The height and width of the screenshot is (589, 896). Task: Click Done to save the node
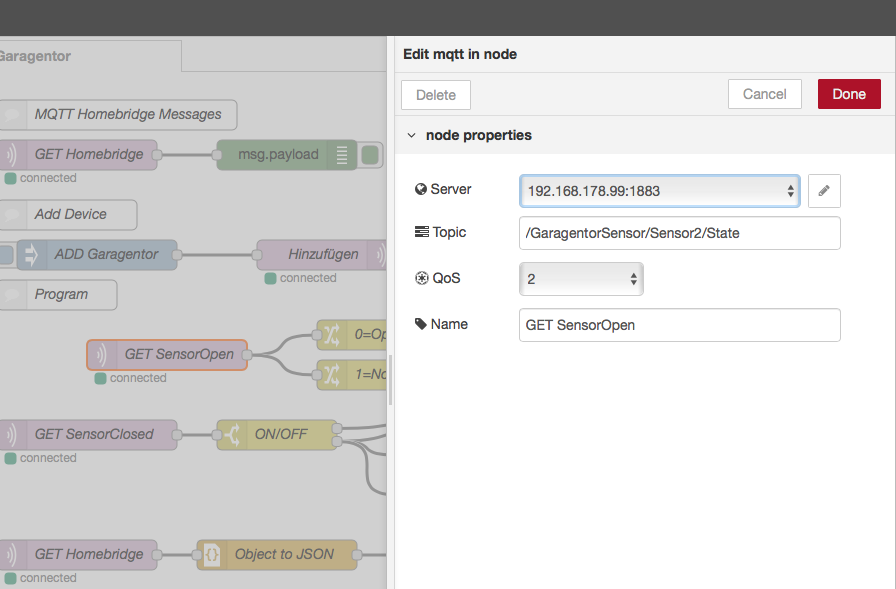(x=848, y=94)
